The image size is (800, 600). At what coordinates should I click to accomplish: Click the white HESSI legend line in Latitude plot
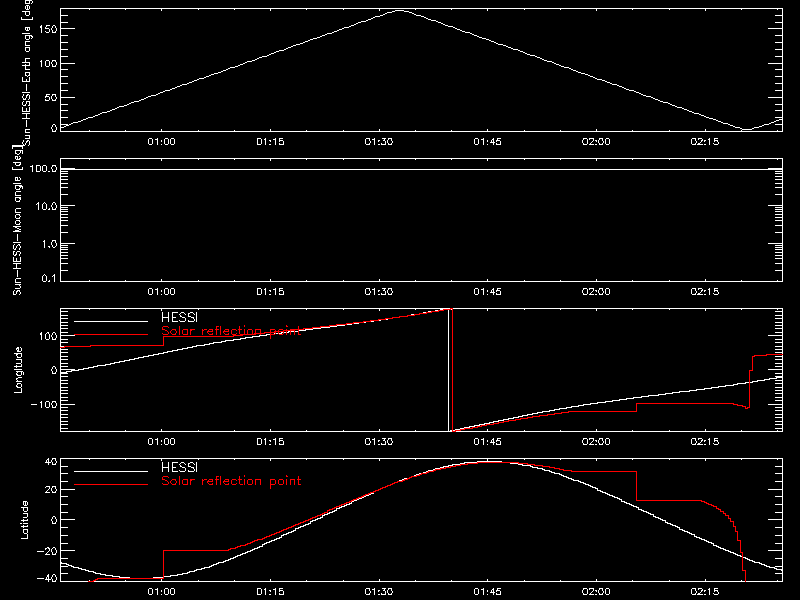tap(111, 471)
